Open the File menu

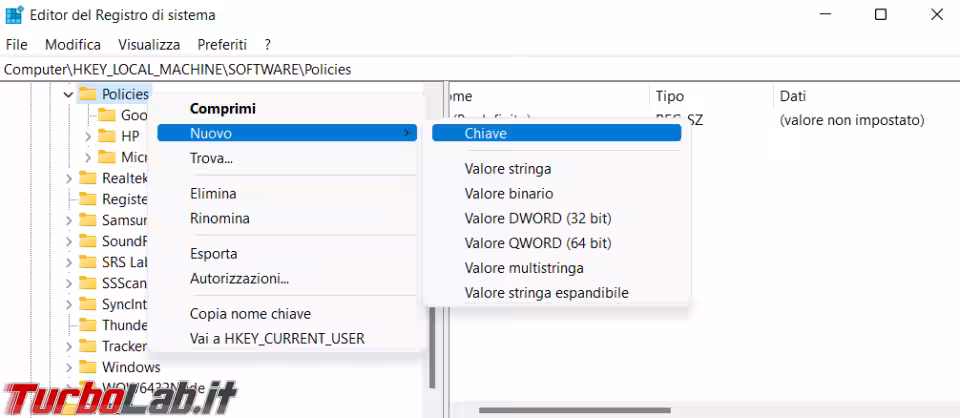16,45
